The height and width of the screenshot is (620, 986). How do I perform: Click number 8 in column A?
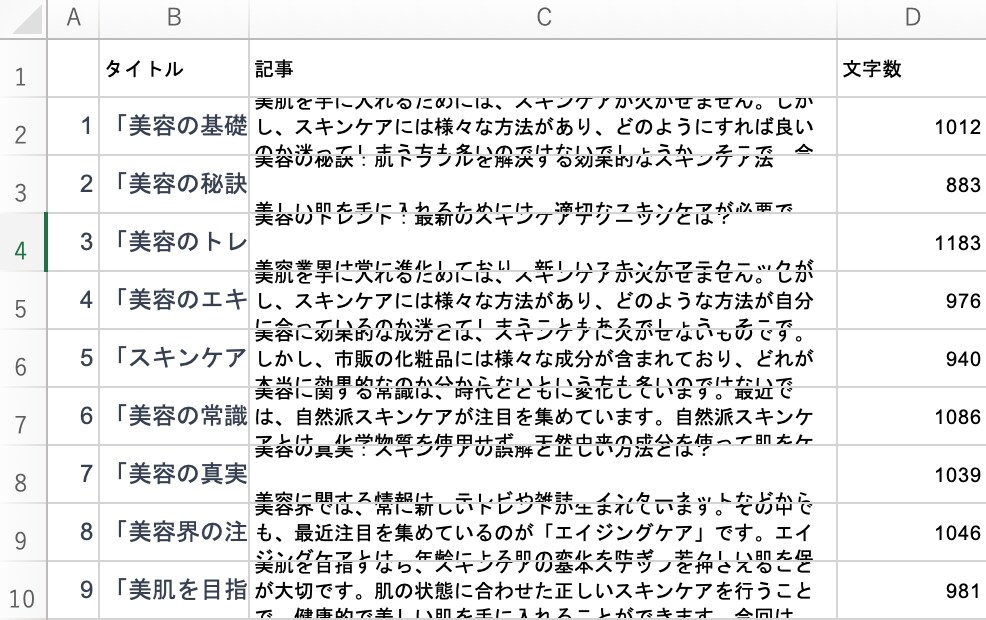pos(73,532)
